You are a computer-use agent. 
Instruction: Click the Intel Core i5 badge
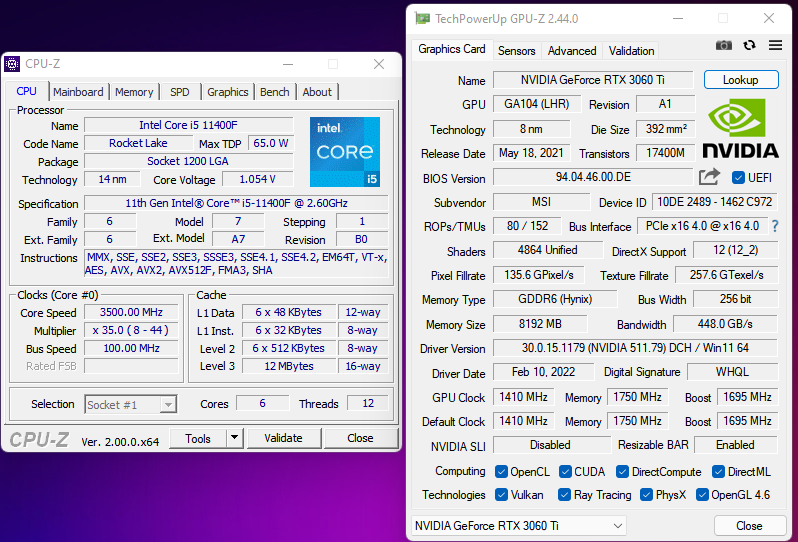[345, 152]
